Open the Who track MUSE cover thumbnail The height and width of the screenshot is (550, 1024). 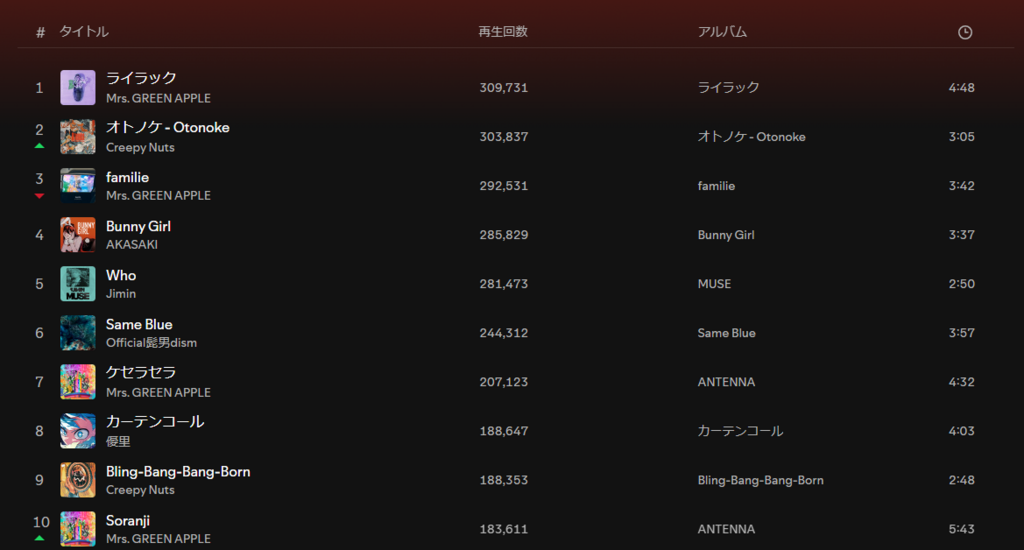click(x=78, y=283)
